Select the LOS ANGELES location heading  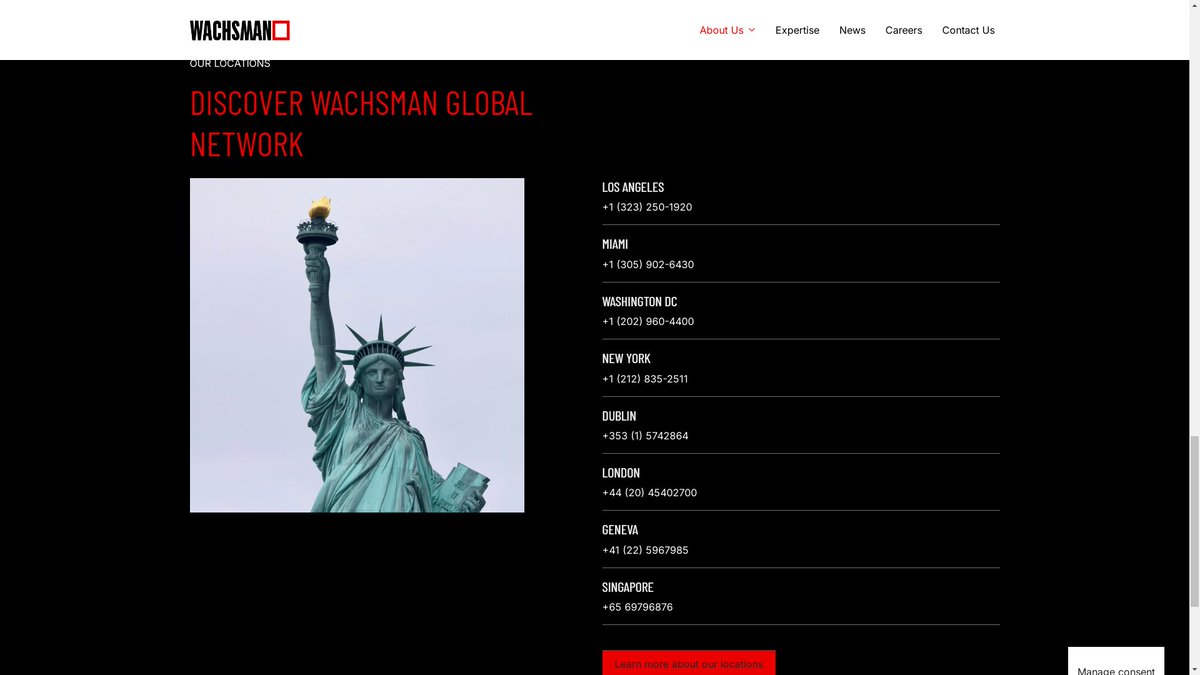pos(633,187)
